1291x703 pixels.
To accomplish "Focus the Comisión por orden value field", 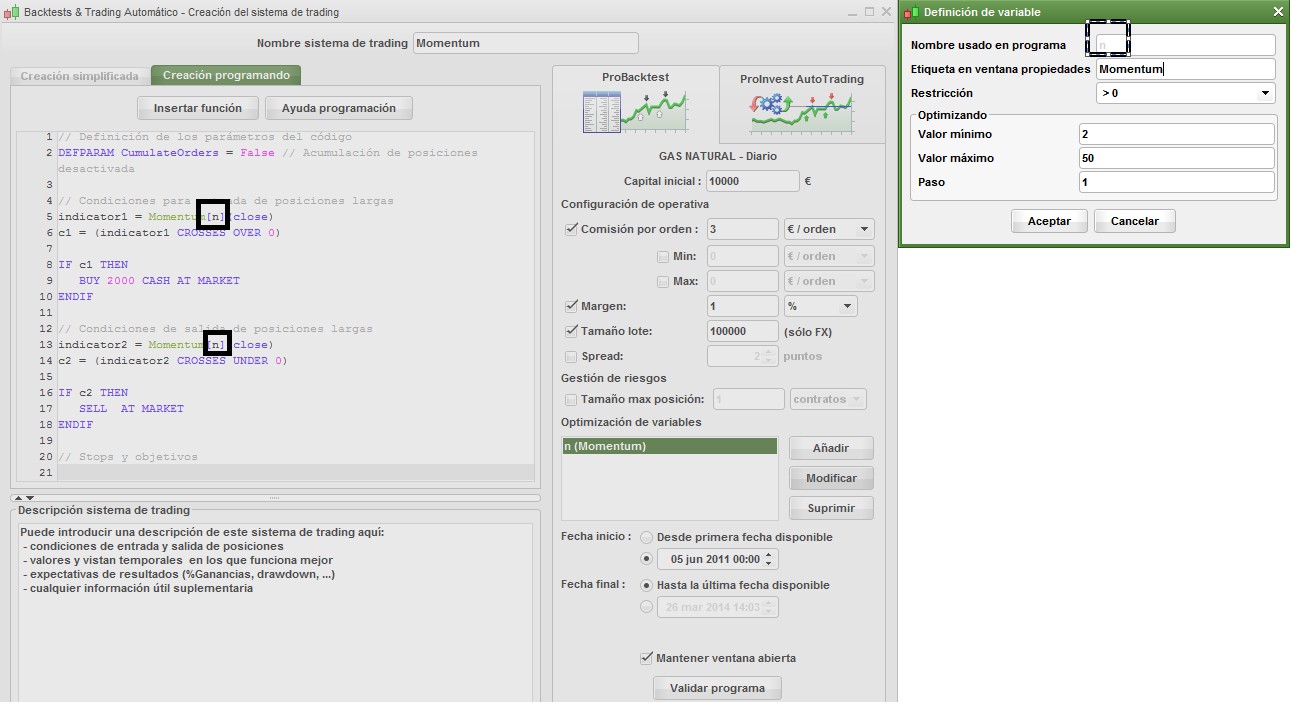I will (x=742, y=229).
